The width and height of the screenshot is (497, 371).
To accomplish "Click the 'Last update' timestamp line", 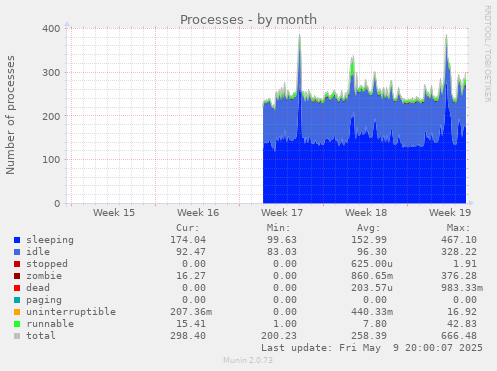I will coord(372,348).
